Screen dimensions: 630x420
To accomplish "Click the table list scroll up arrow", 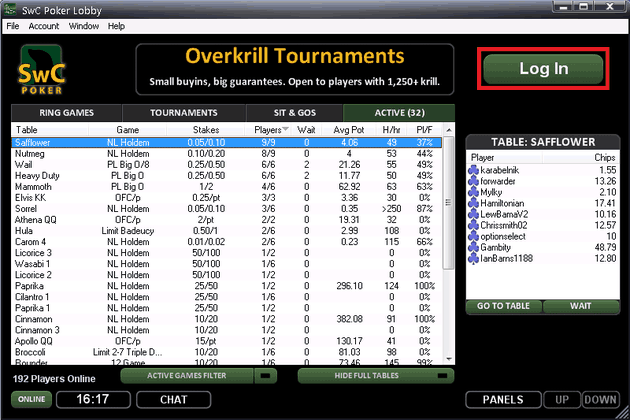I will coord(449,130).
